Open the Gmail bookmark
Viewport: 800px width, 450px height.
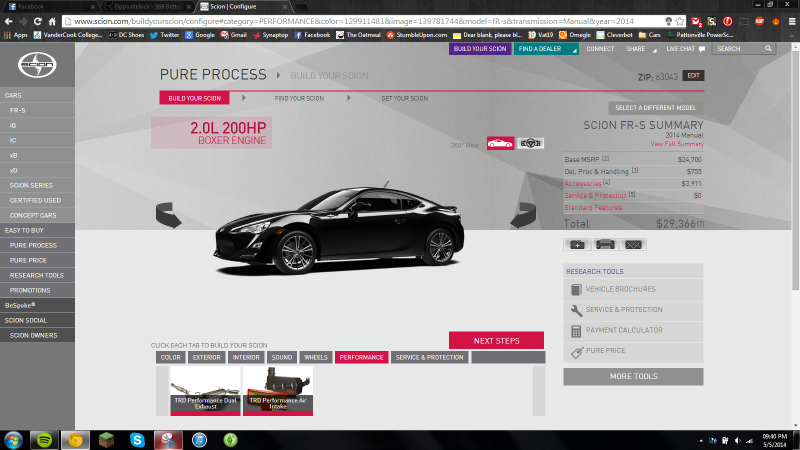[x=234, y=35]
